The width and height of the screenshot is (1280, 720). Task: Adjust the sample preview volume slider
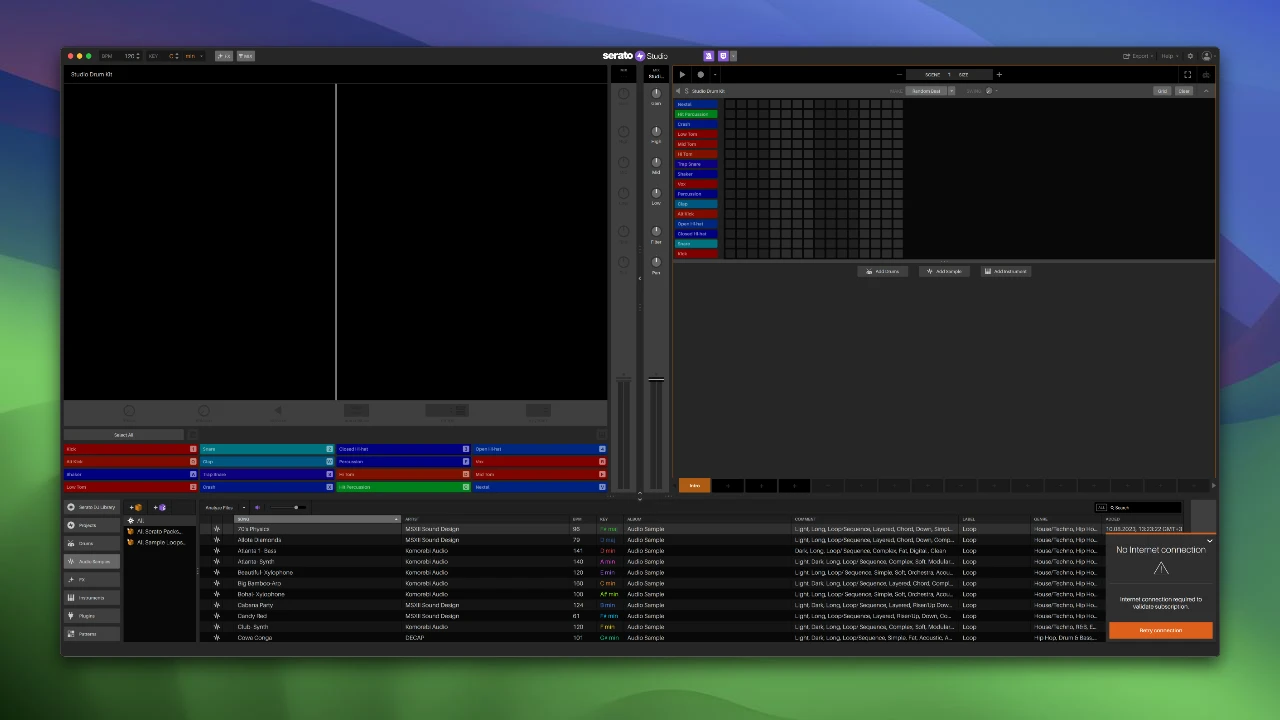coord(296,507)
